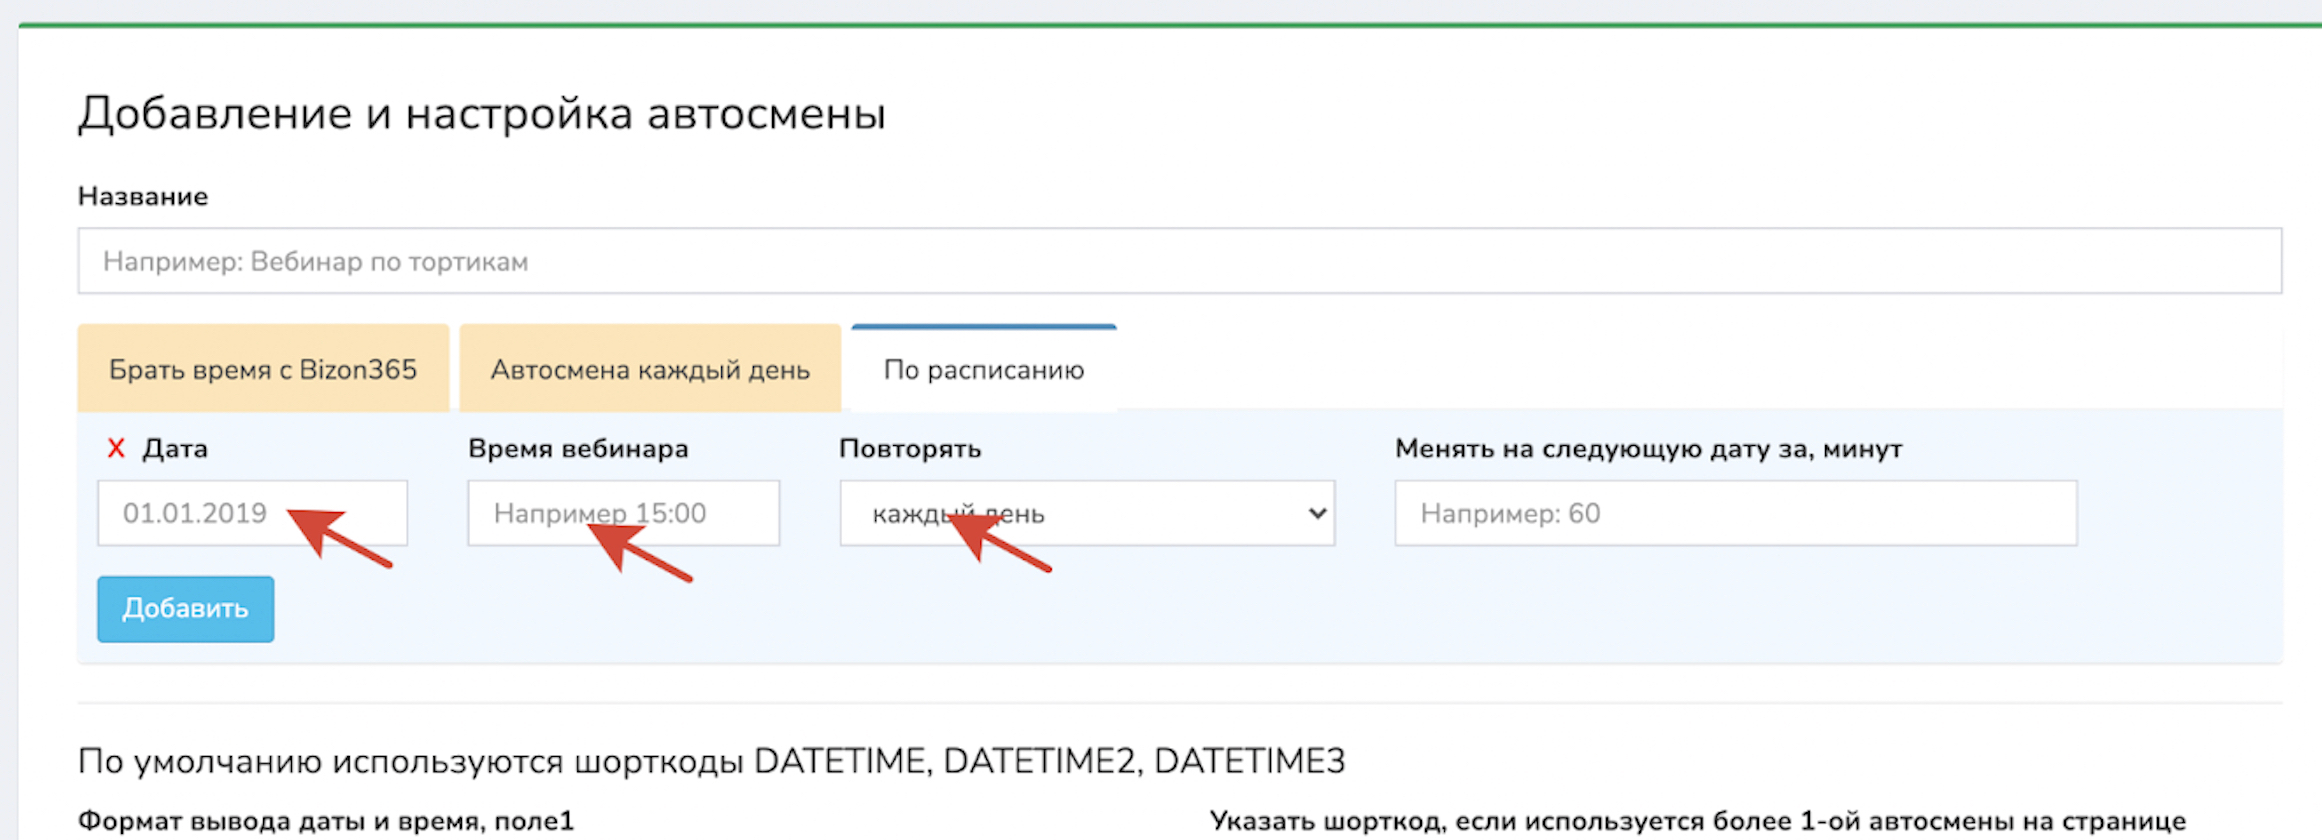Image resolution: width=2322 pixels, height=840 pixels.
Task: Click the heading about шорткоды DATETIME
Action: pyautogui.click(x=711, y=761)
